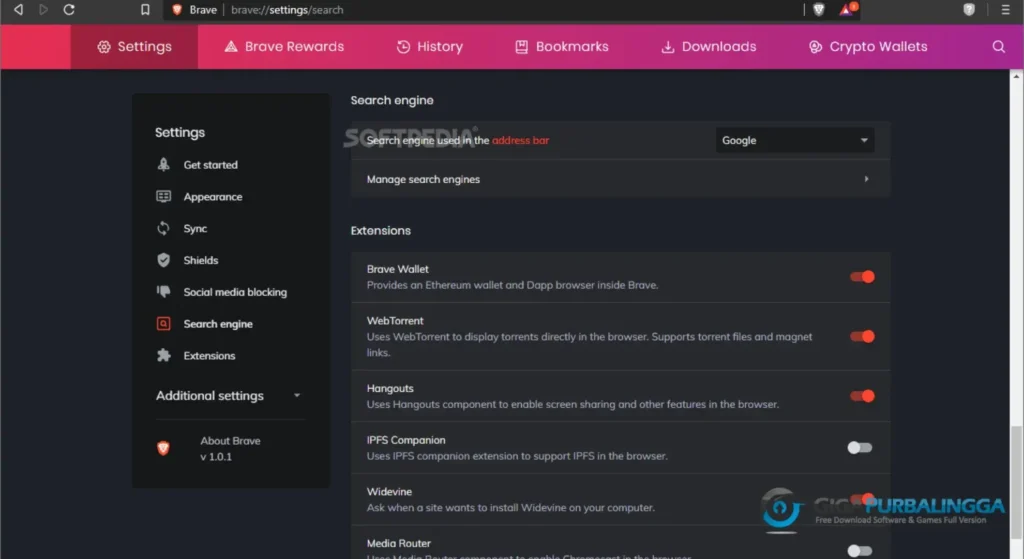Switch to the Settings tab

click(x=135, y=47)
